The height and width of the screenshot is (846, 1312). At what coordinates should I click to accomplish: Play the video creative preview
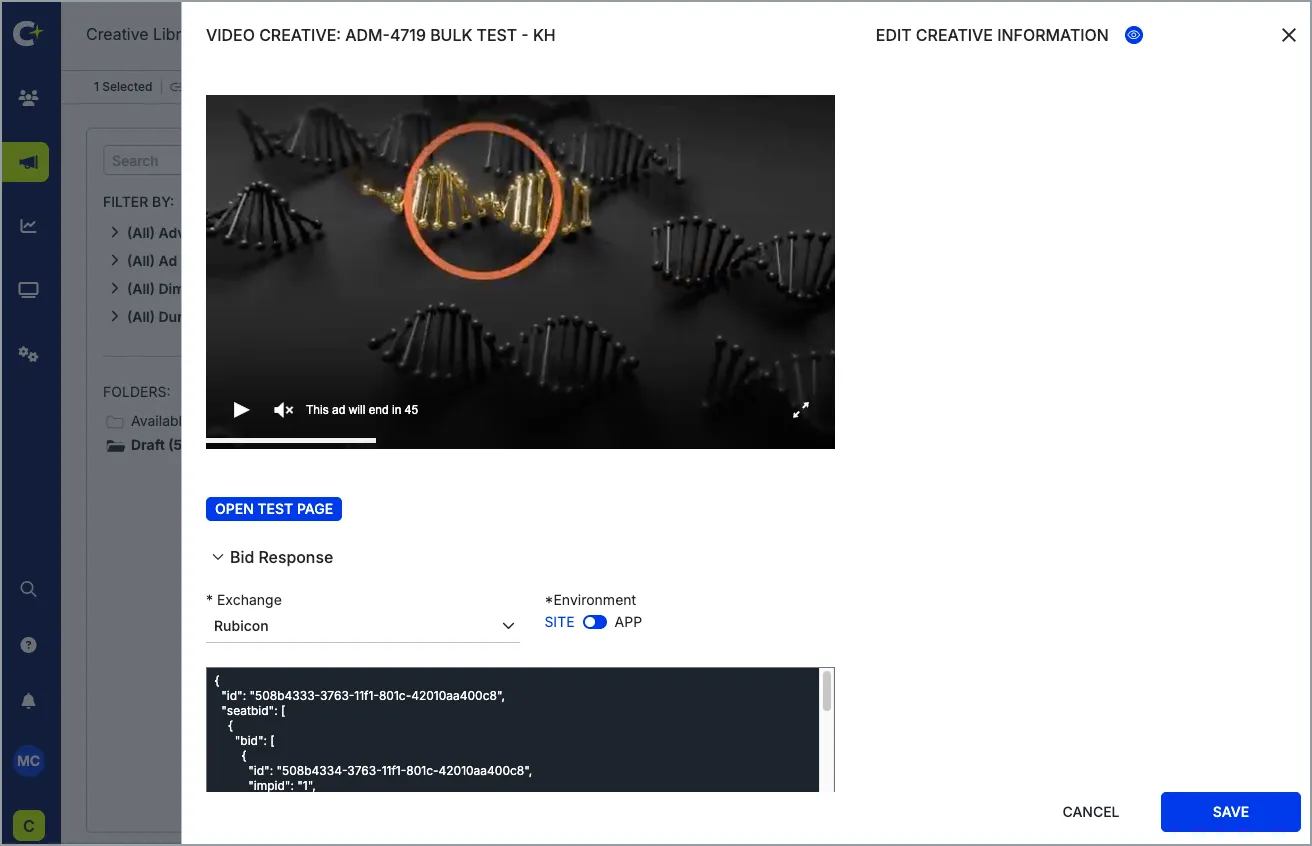(241, 410)
